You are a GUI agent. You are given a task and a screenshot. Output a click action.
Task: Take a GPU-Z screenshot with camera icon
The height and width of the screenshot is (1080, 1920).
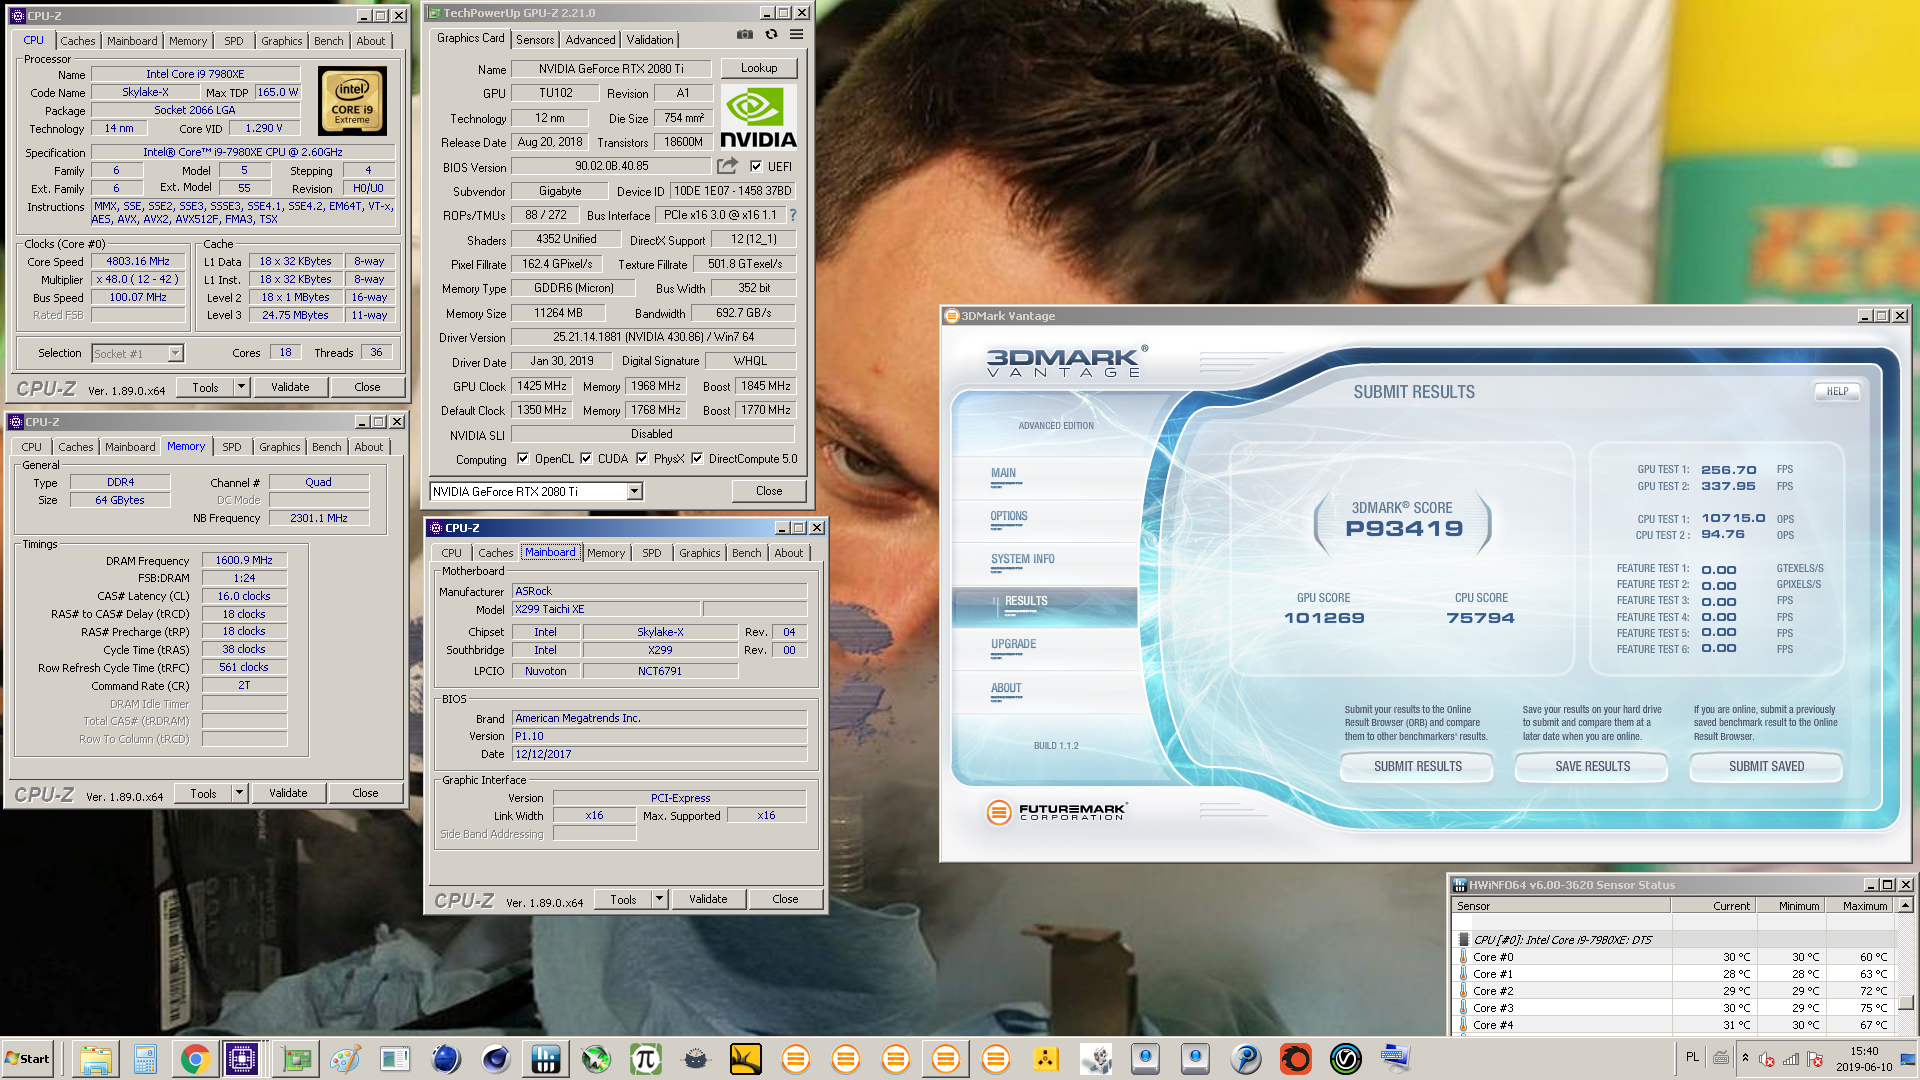(x=745, y=34)
